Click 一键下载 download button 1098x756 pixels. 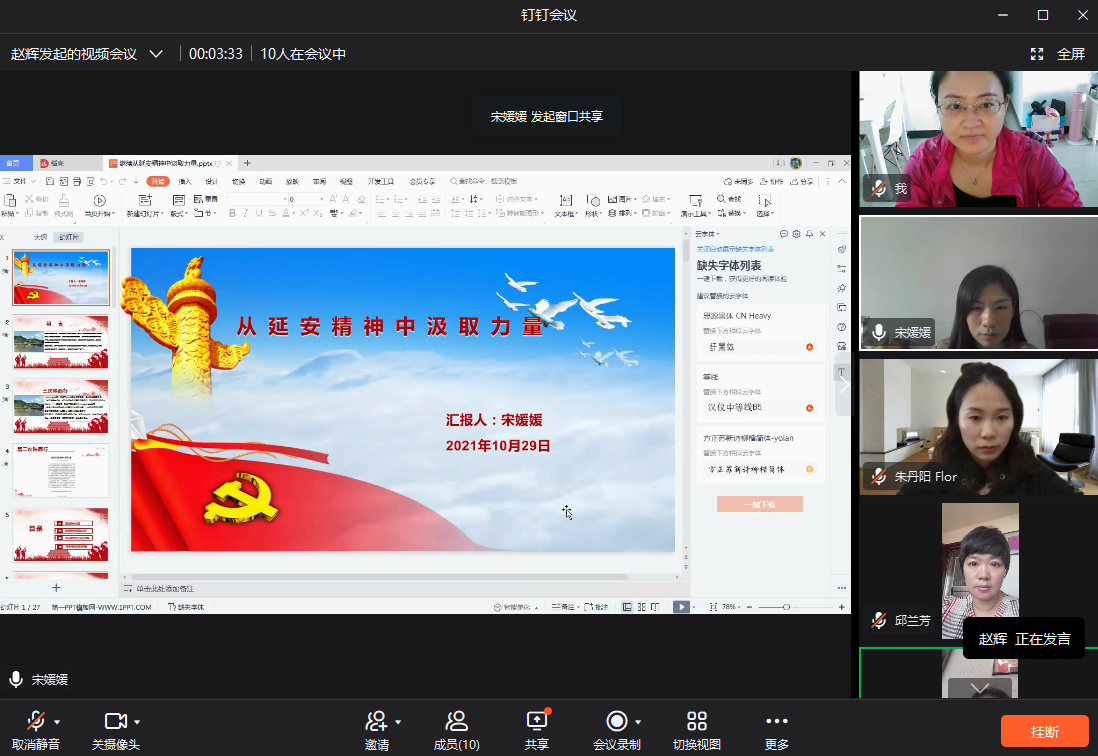(x=760, y=504)
